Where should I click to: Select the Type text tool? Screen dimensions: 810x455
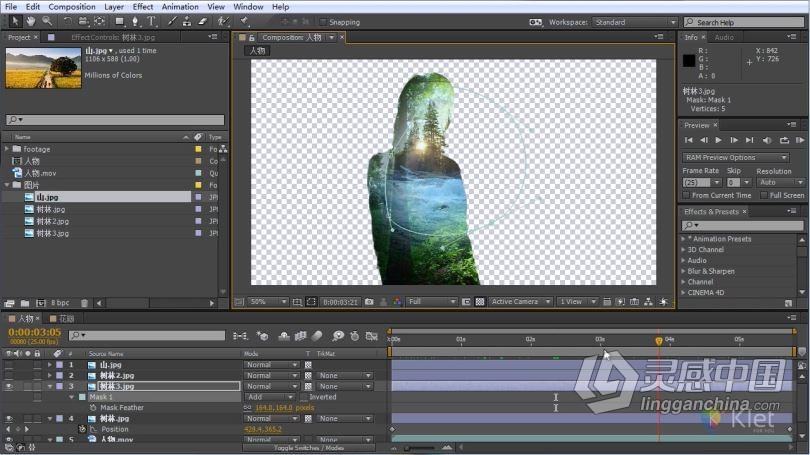tap(151, 21)
